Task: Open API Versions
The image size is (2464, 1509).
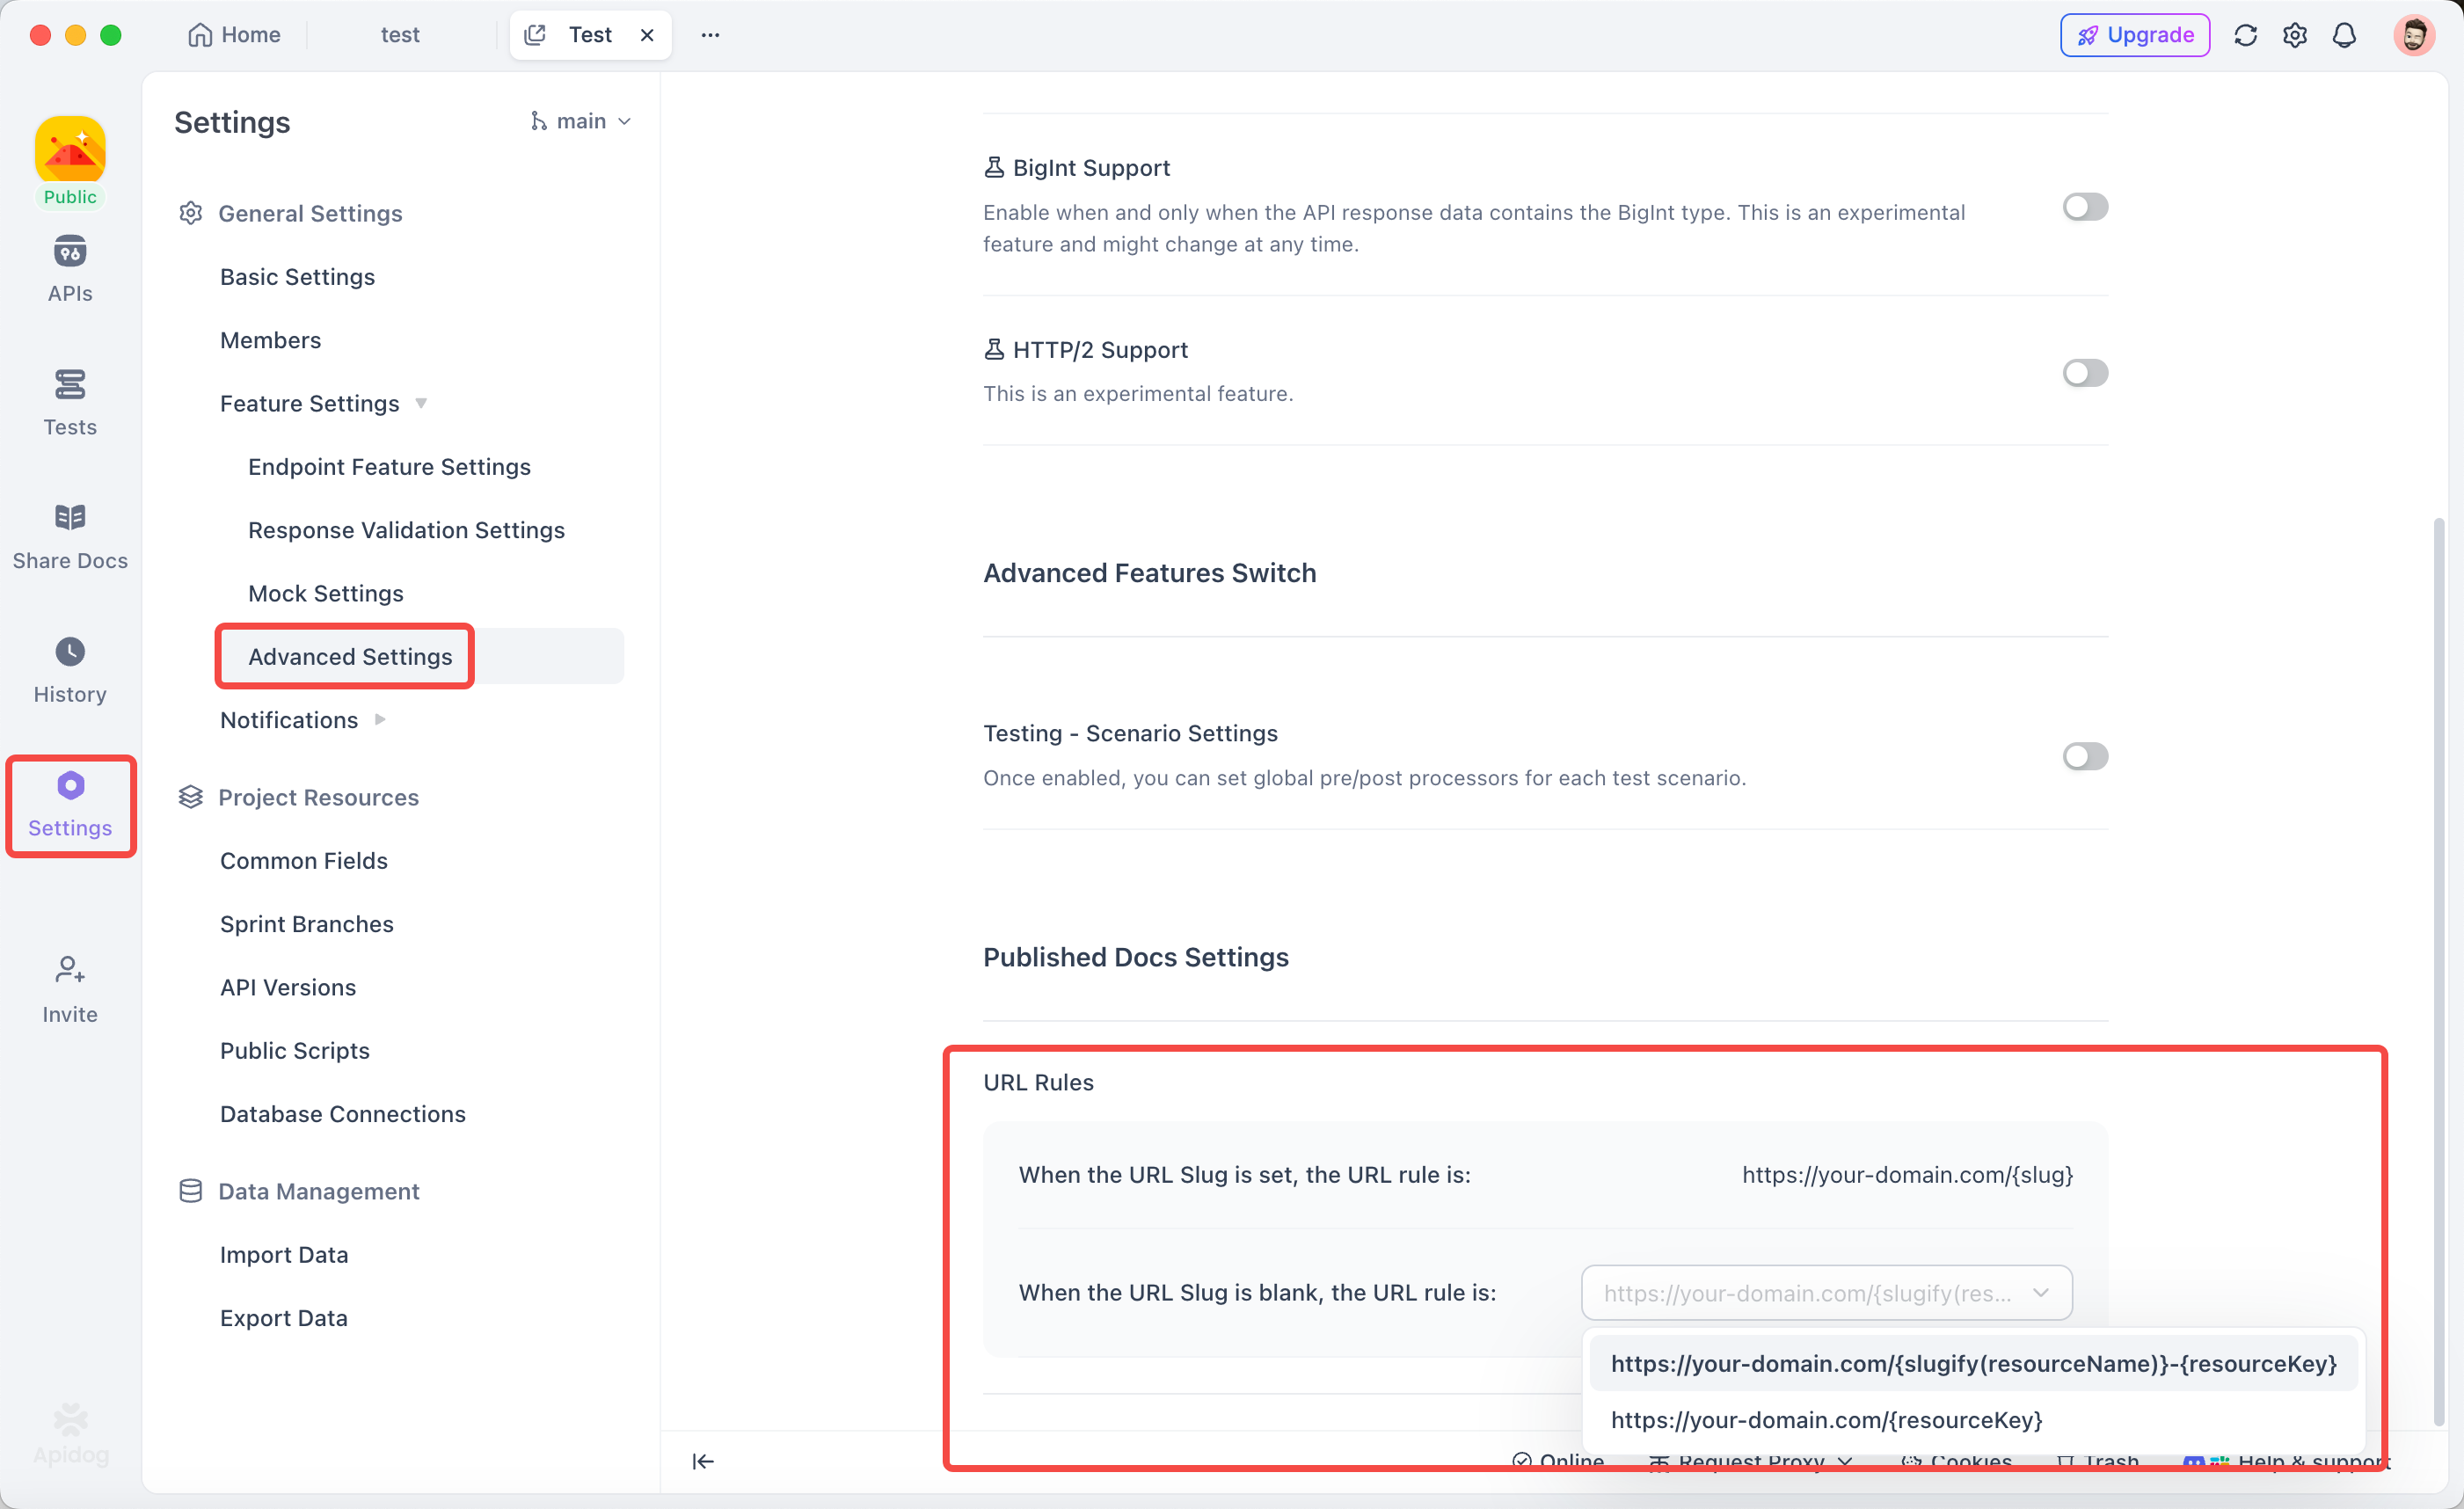Action: click(288, 987)
